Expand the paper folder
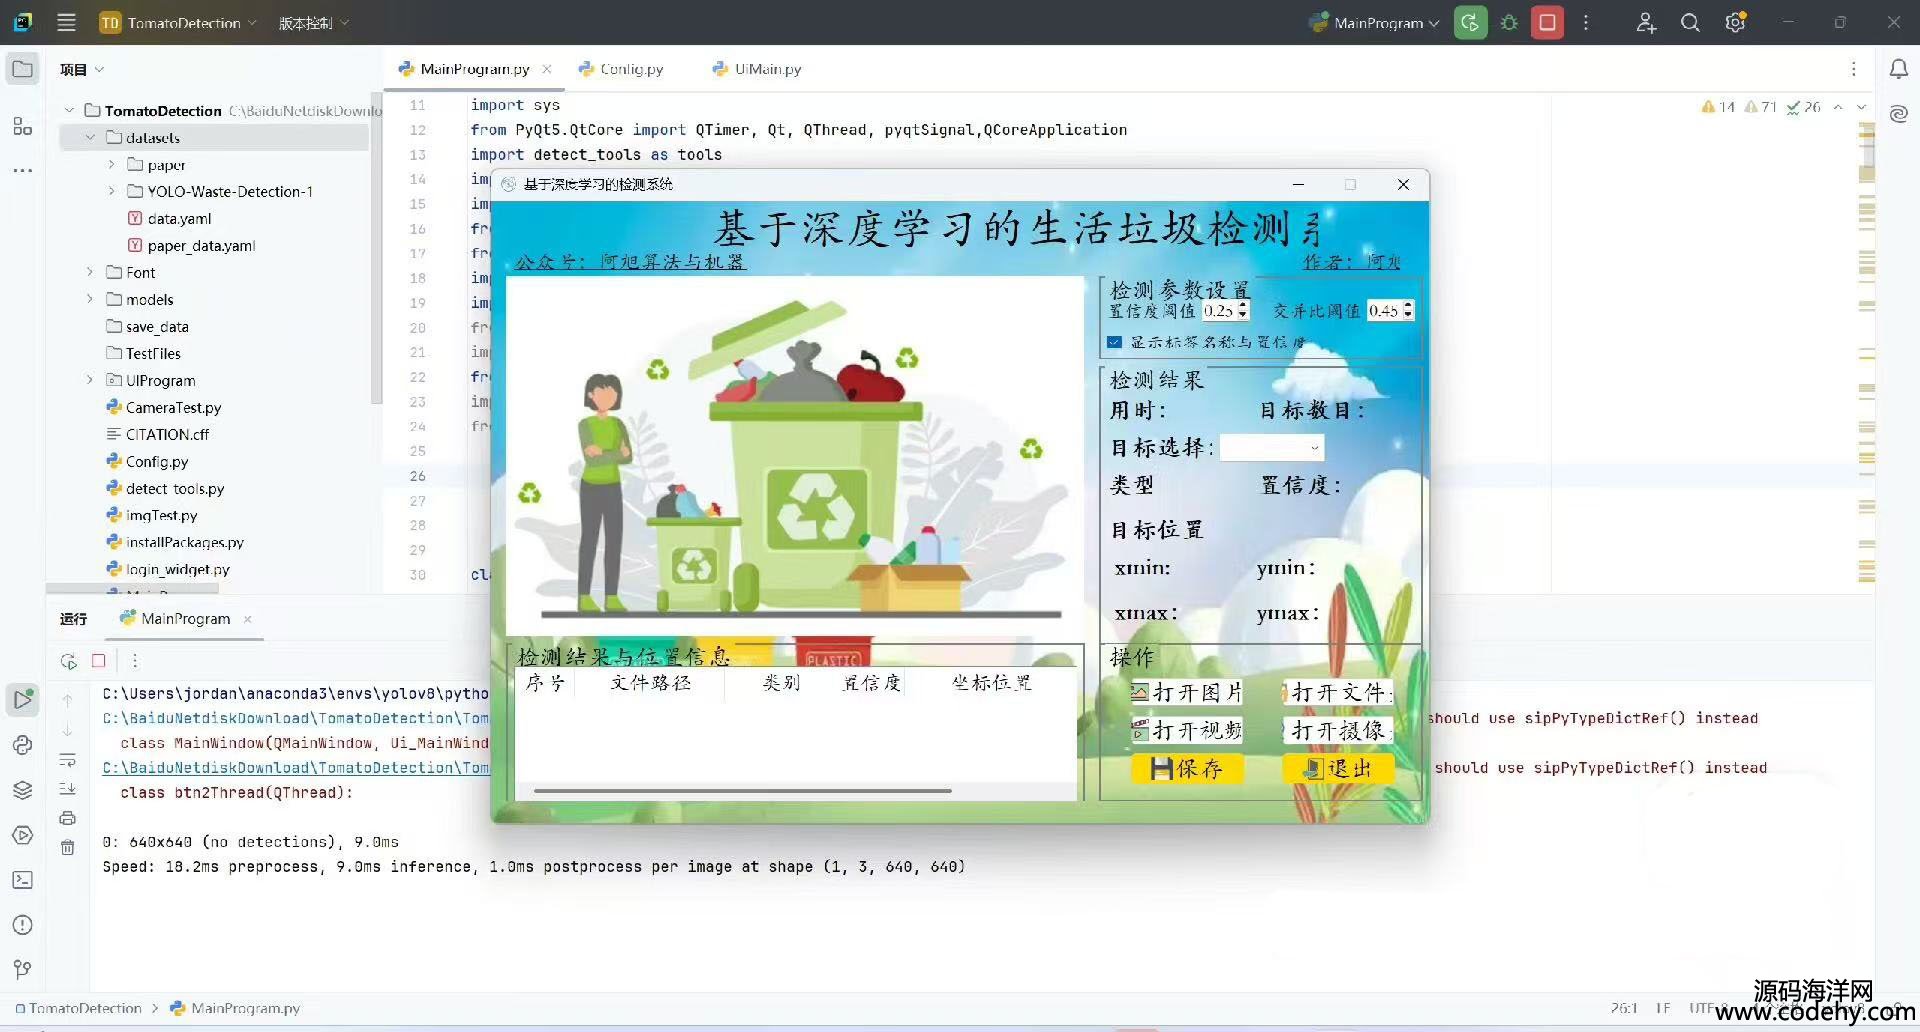 pyautogui.click(x=112, y=164)
